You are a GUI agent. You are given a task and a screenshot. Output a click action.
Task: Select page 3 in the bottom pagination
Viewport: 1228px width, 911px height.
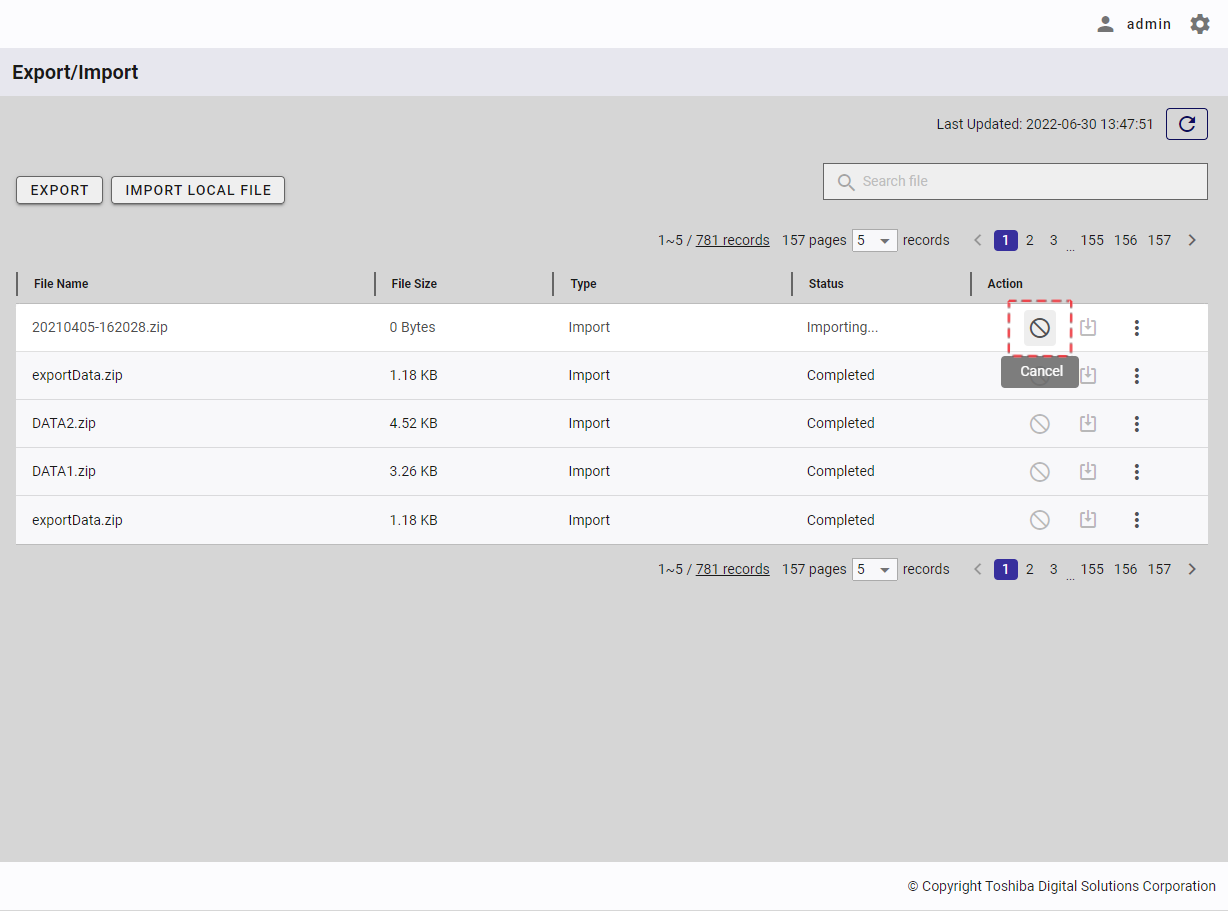click(1054, 569)
